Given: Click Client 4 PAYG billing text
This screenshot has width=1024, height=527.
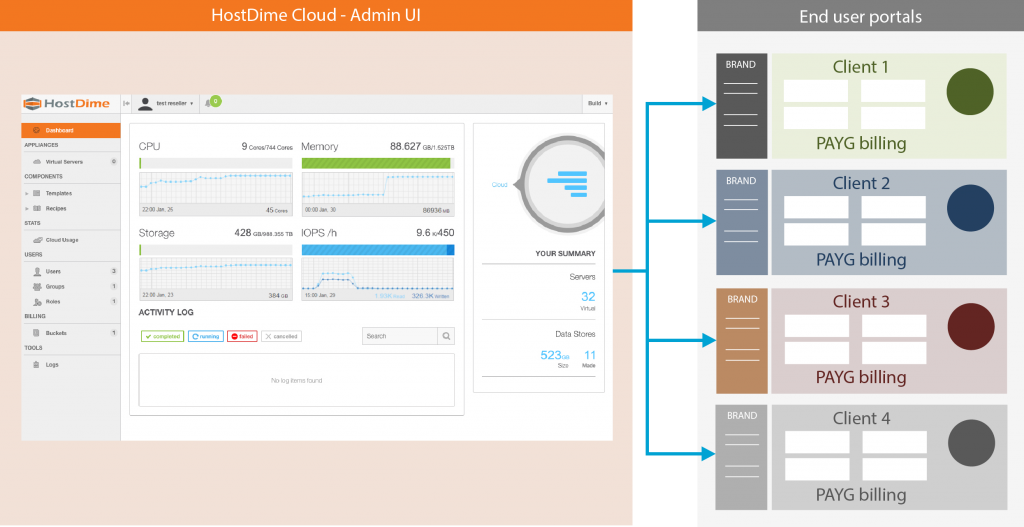Looking at the screenshot, I should [861, 495].
